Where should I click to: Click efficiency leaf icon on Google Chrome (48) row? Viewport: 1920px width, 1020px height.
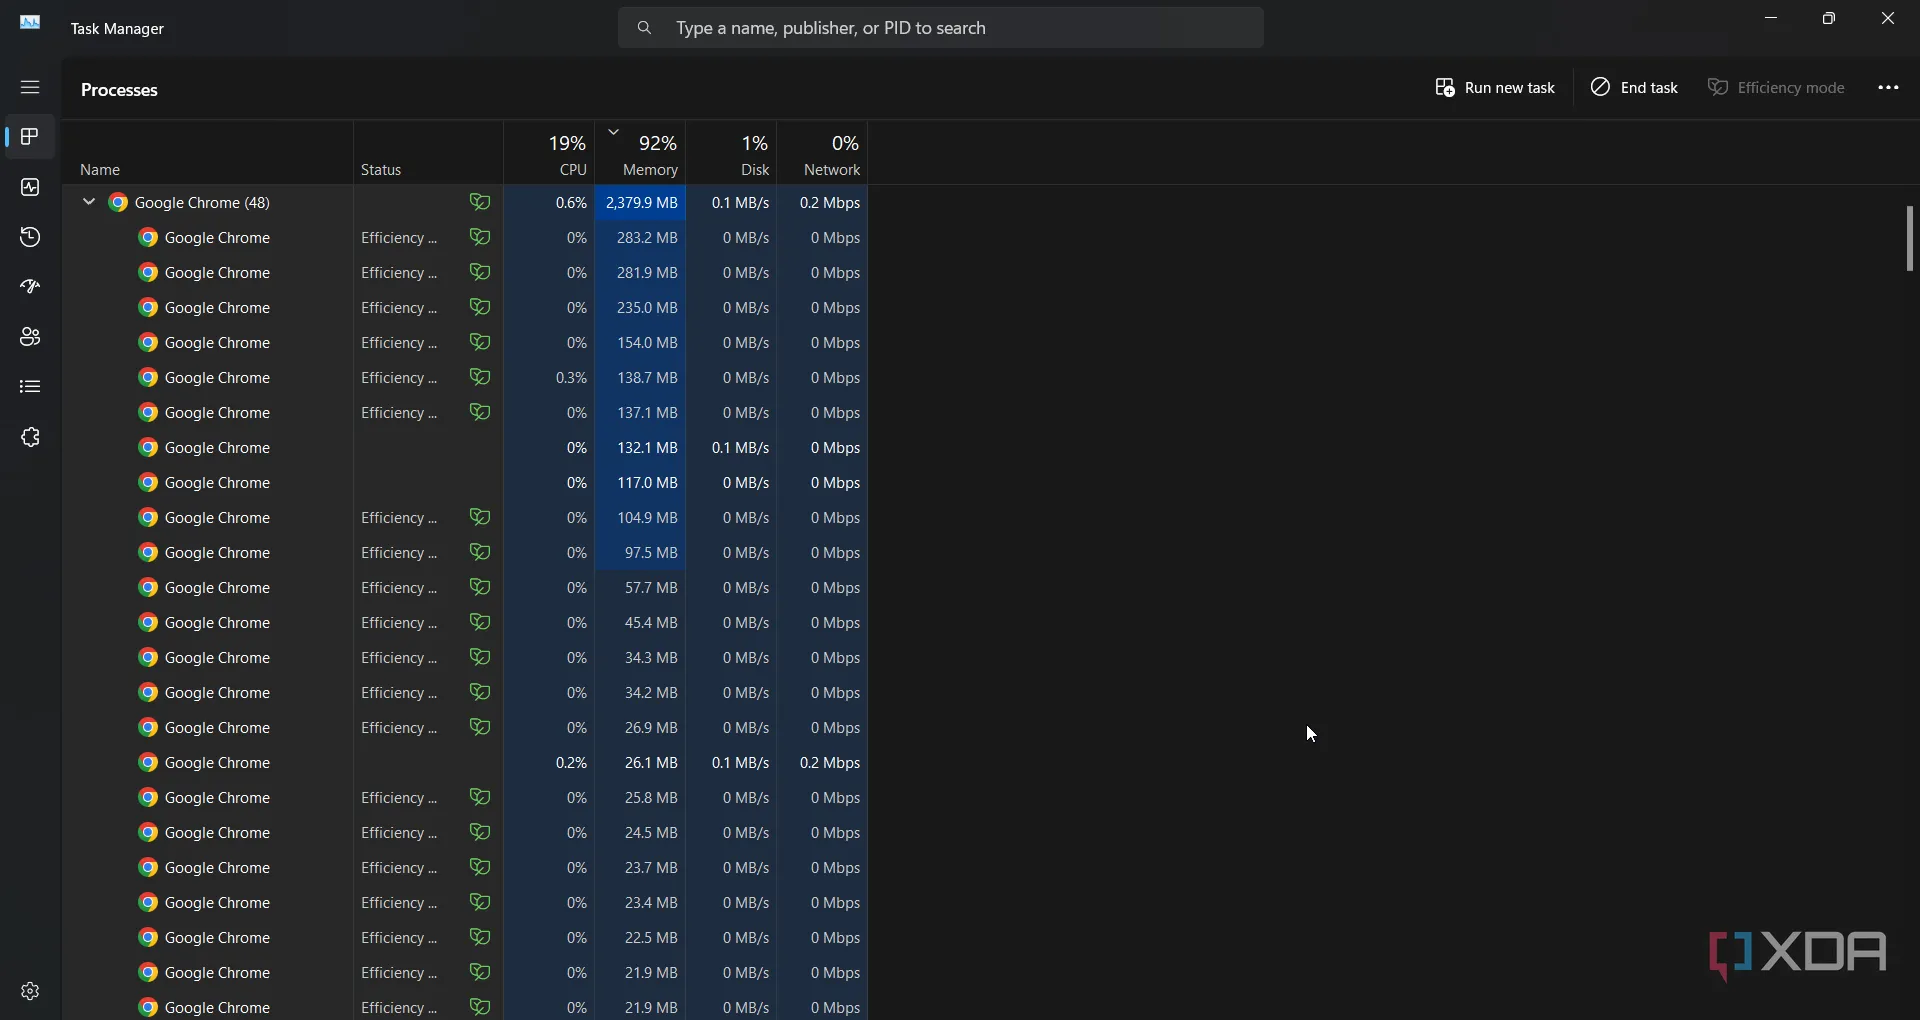(480, 202)
